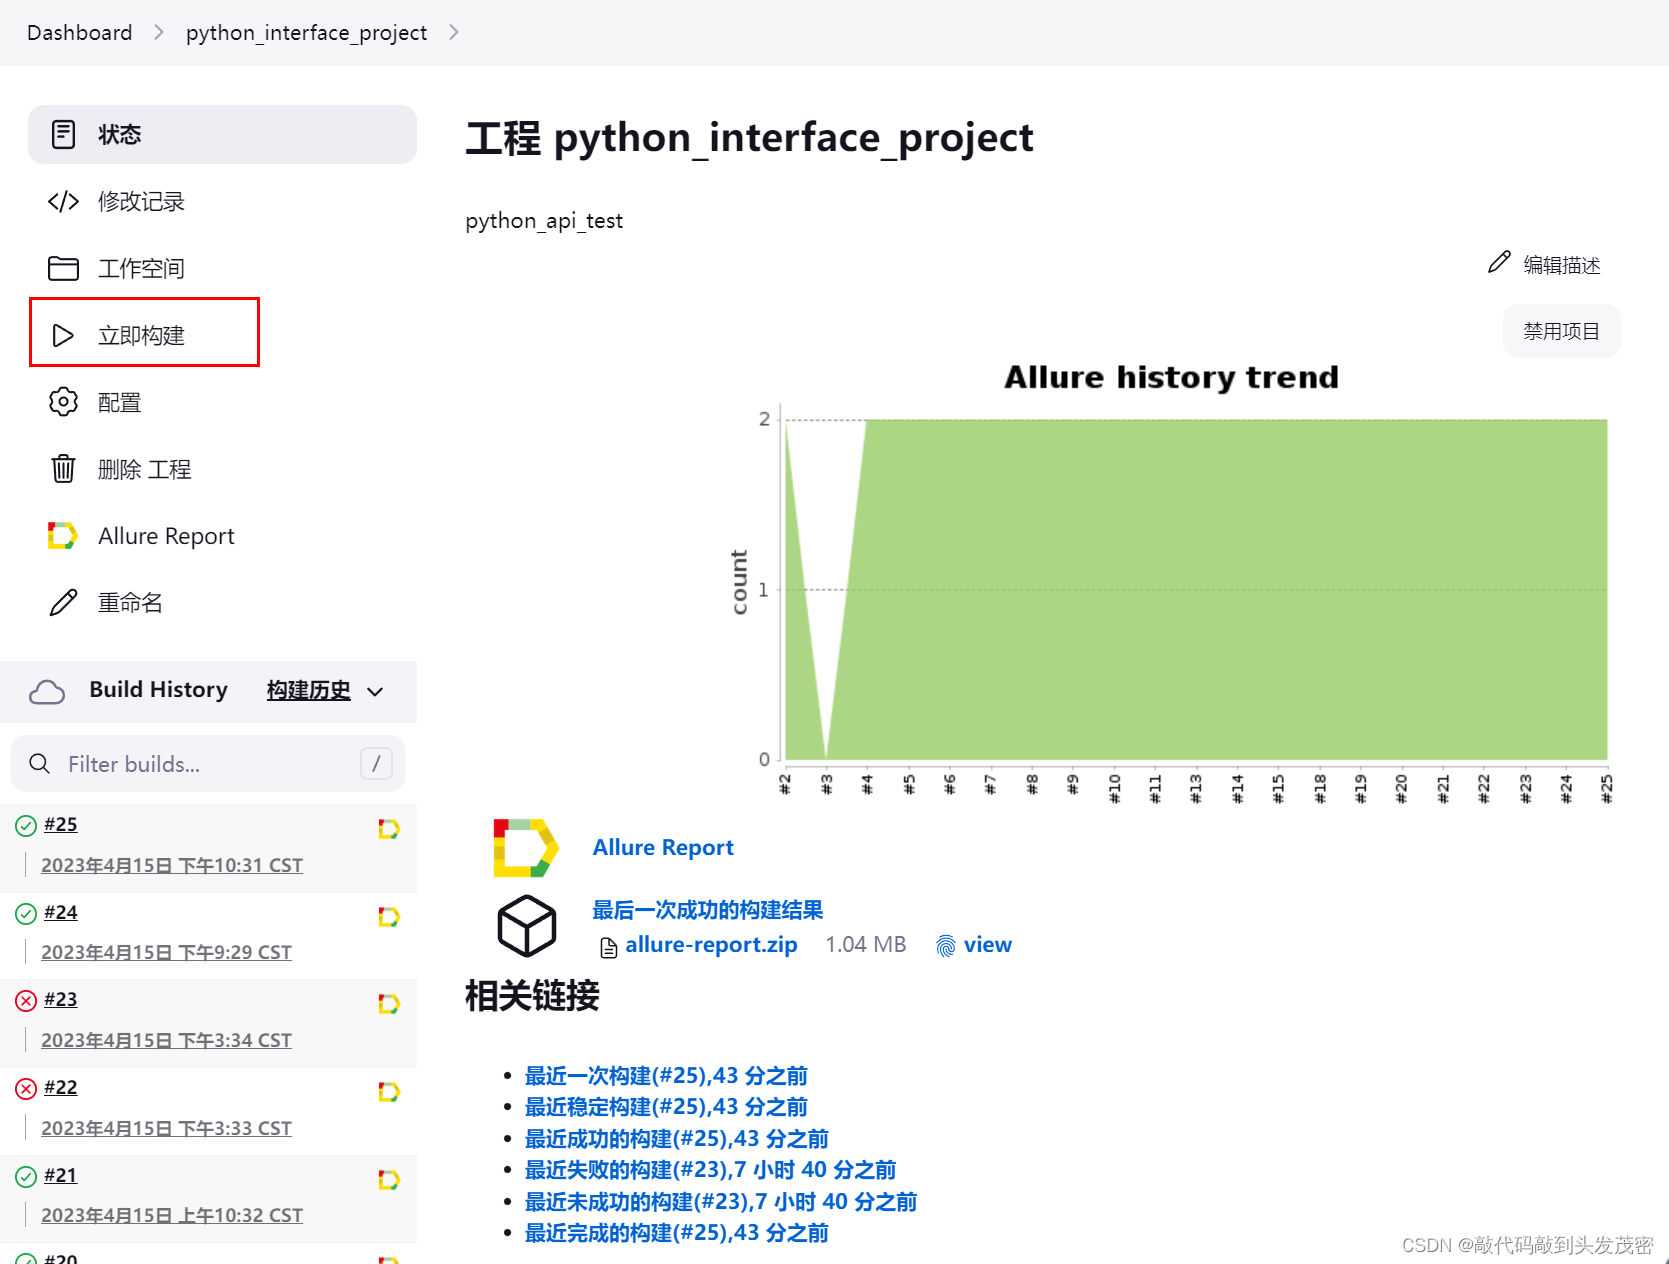Click the success status icon for build #25

(x=26, y=826)
